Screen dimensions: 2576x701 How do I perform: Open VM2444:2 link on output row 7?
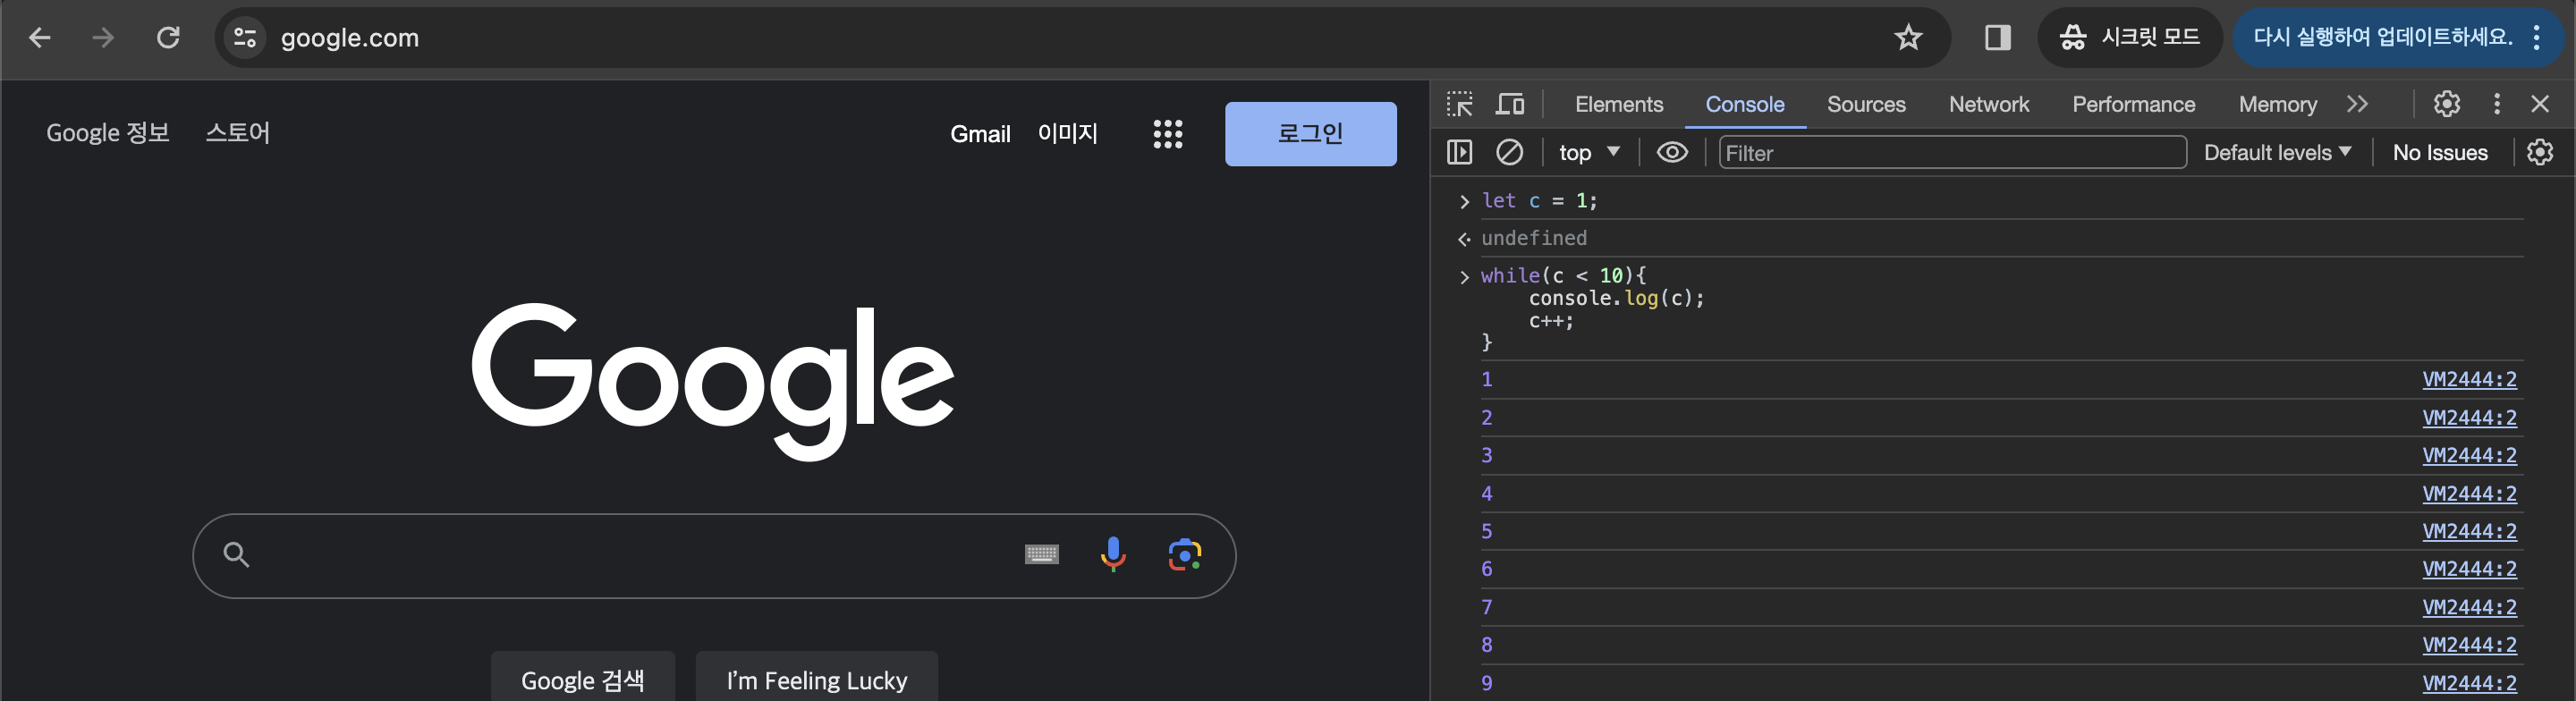pos(2469,607)
